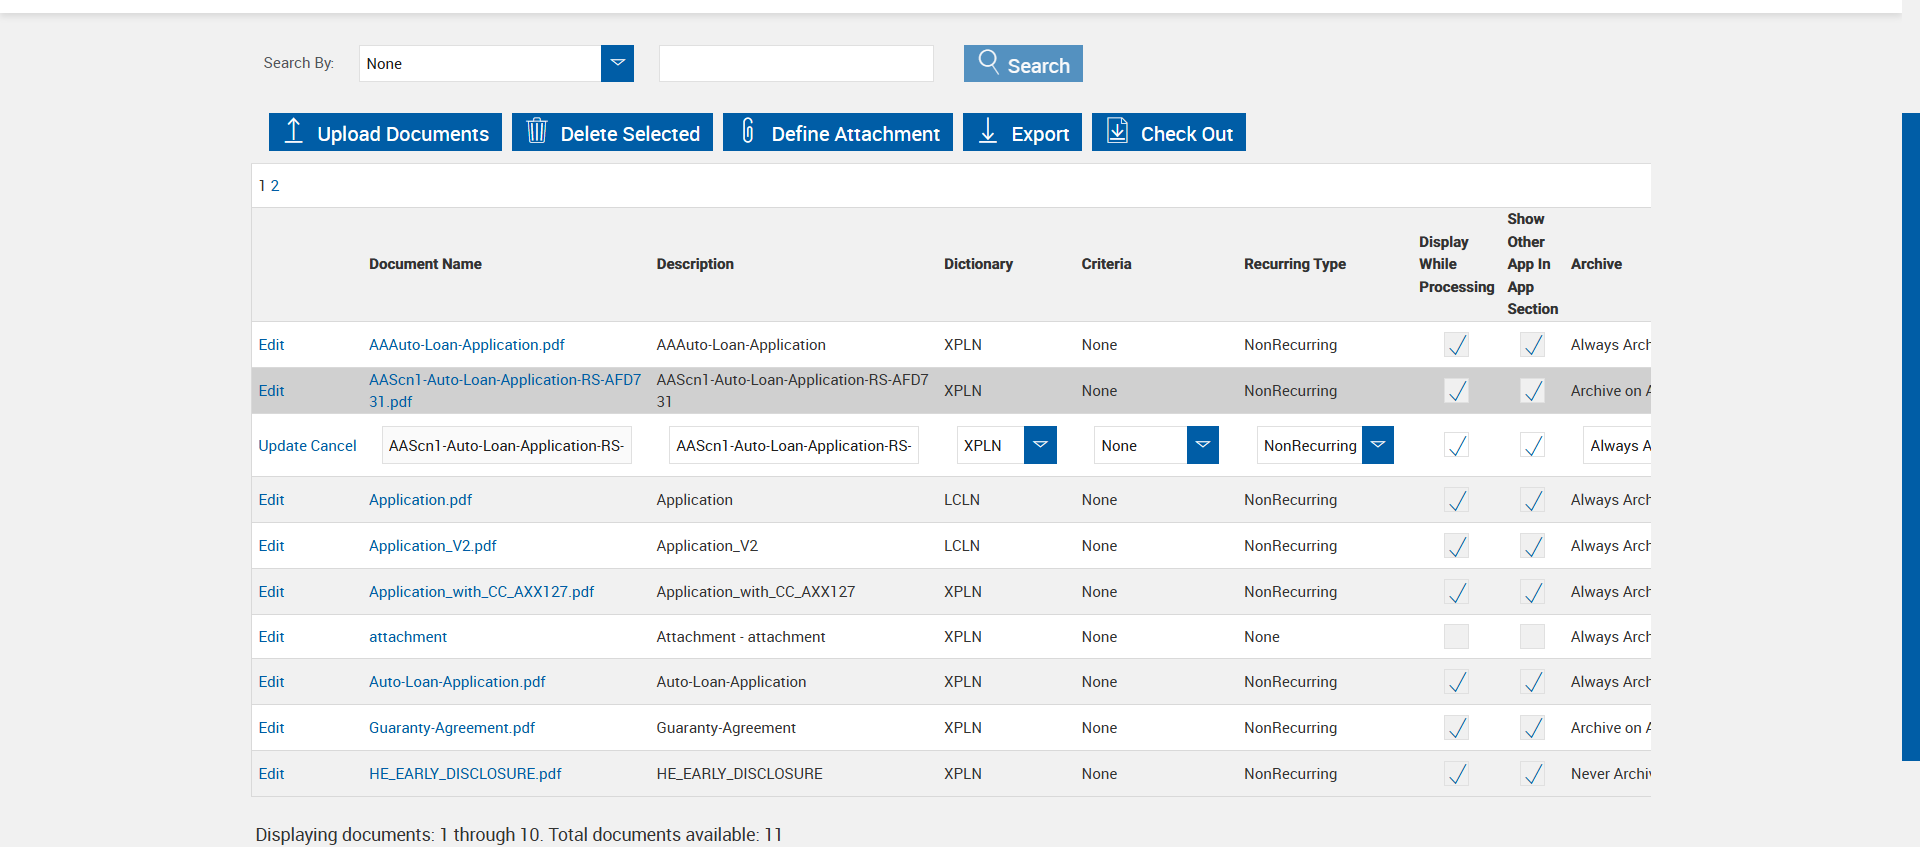Viewport: 1920px width, 847px height.
Task: Expand the Criteria None dropdown in edit row
Action: (x=1202, y=445)
